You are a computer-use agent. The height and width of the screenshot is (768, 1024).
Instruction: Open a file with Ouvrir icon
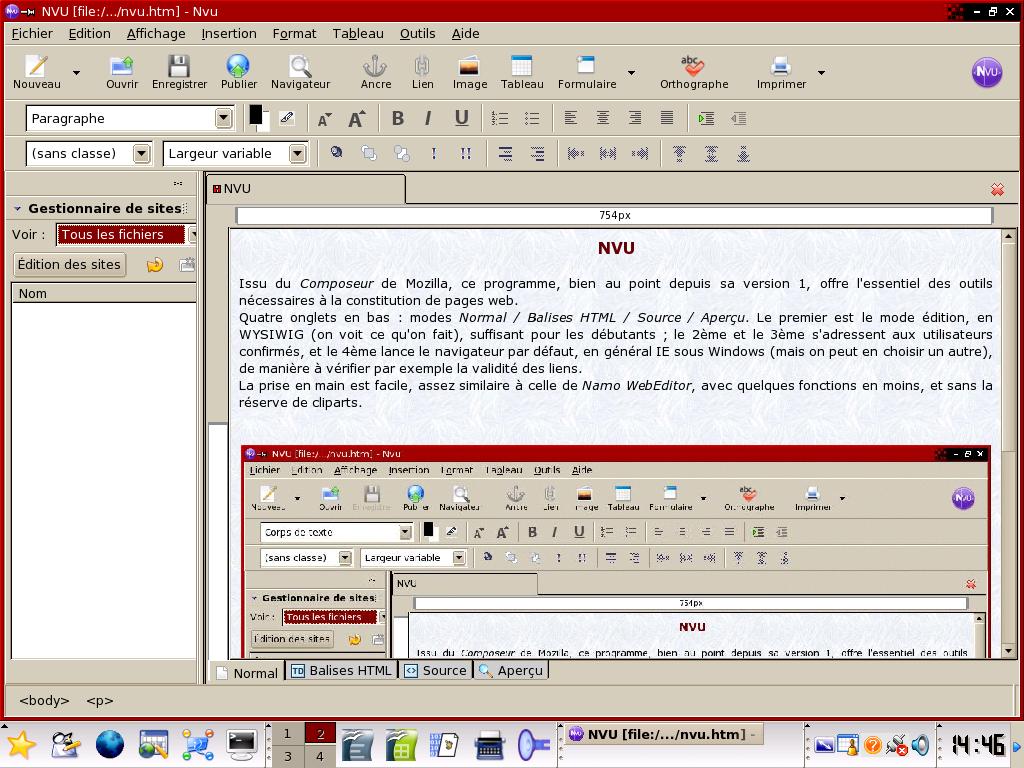point(122,72)
